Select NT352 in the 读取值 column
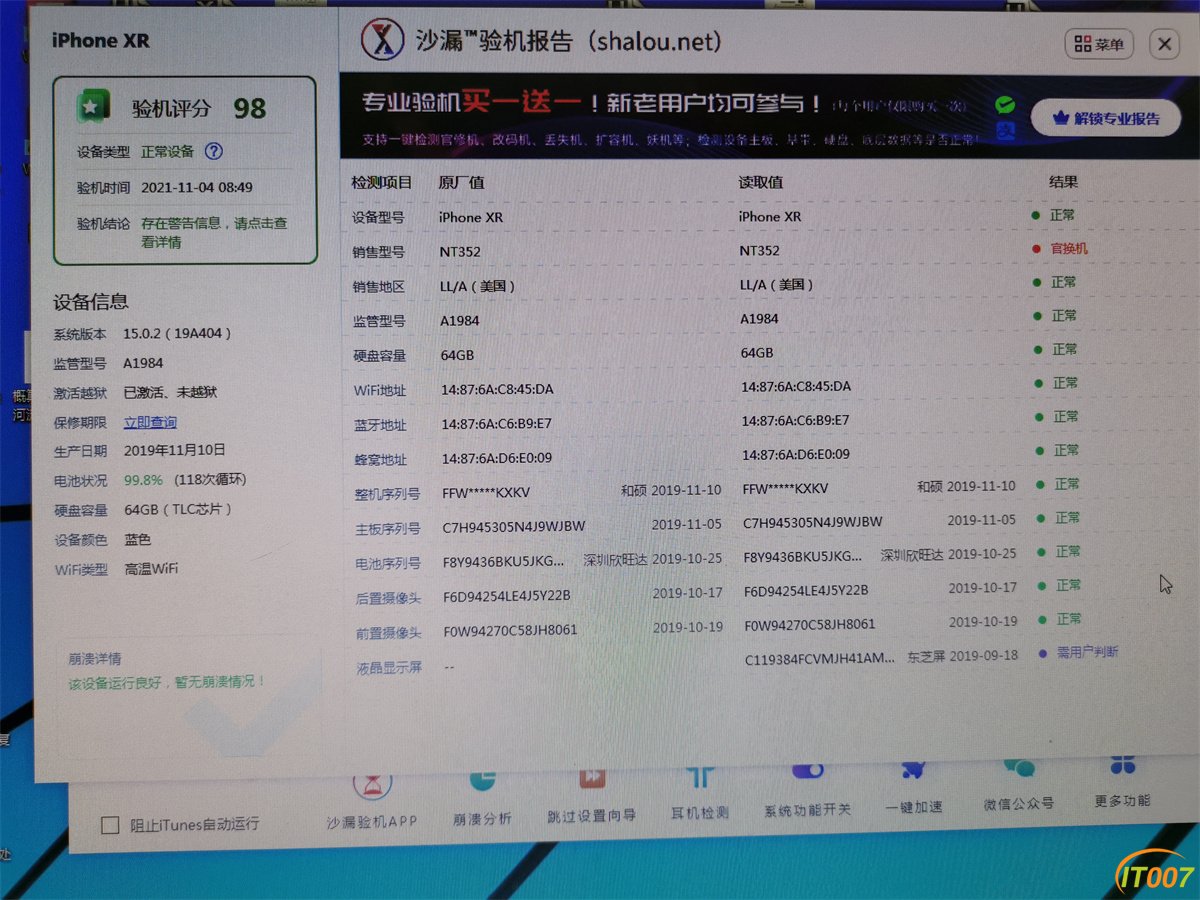Viewport: 1200px width, 900px height. [x=759, y=250]
